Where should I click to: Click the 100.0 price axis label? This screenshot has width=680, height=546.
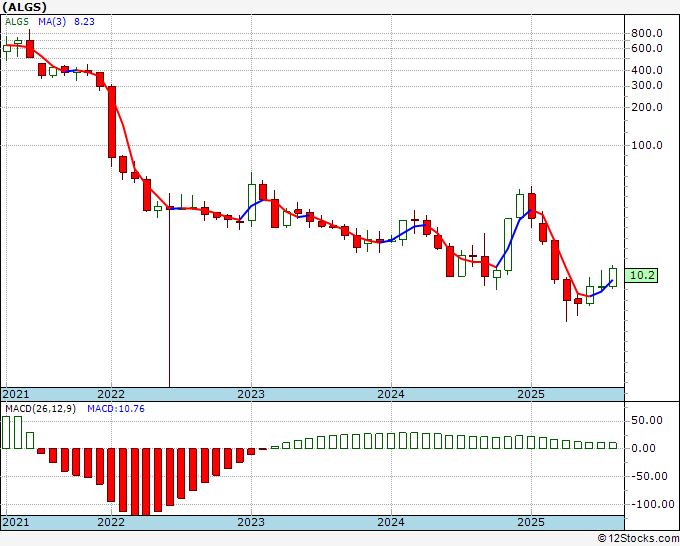coord(647,145)
